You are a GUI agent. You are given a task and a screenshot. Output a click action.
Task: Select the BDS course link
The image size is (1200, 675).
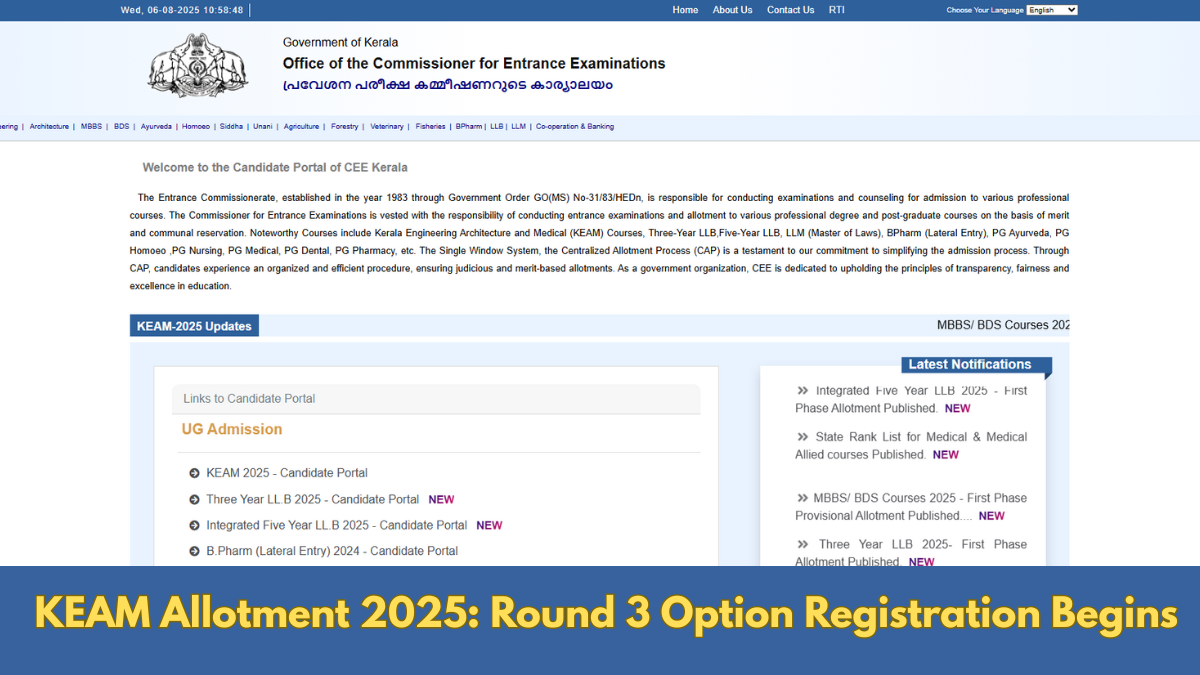[121, 127]
